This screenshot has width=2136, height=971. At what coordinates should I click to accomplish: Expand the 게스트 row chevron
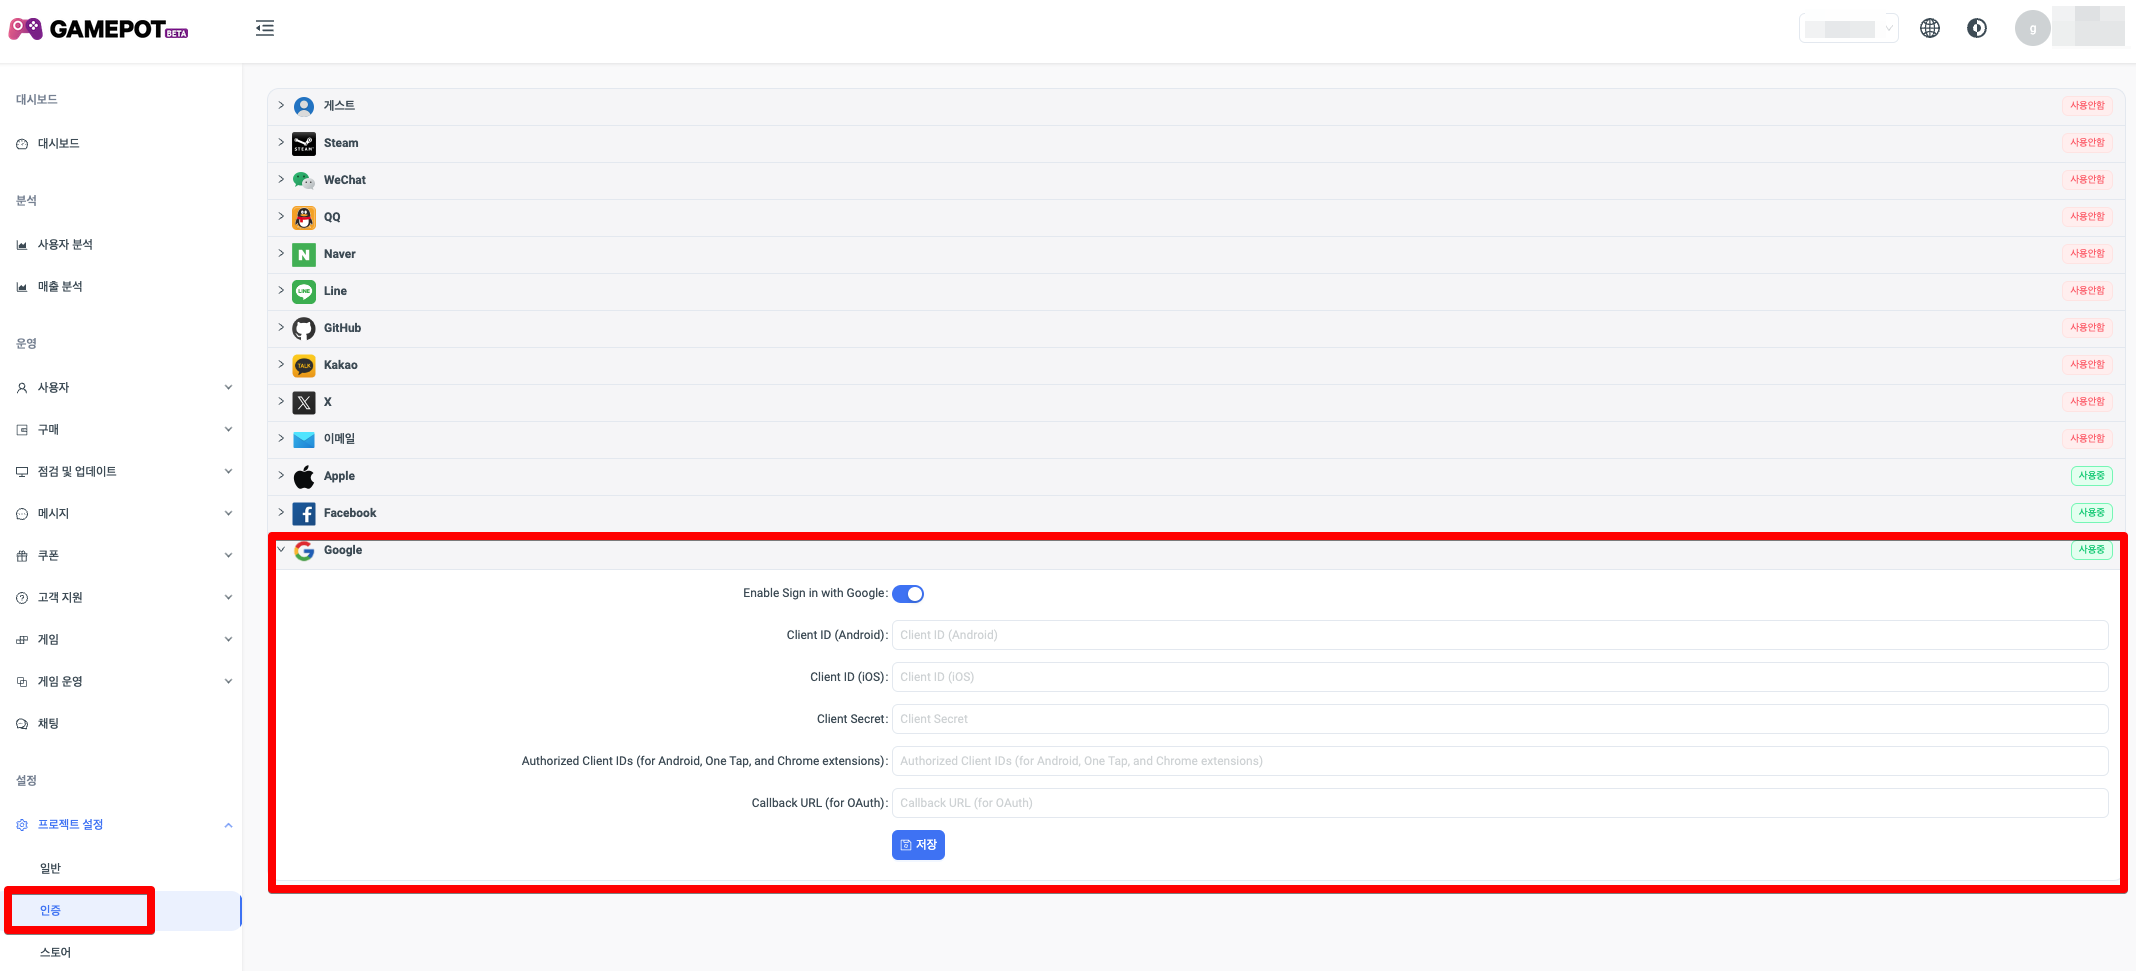click(x=281, y=105)
